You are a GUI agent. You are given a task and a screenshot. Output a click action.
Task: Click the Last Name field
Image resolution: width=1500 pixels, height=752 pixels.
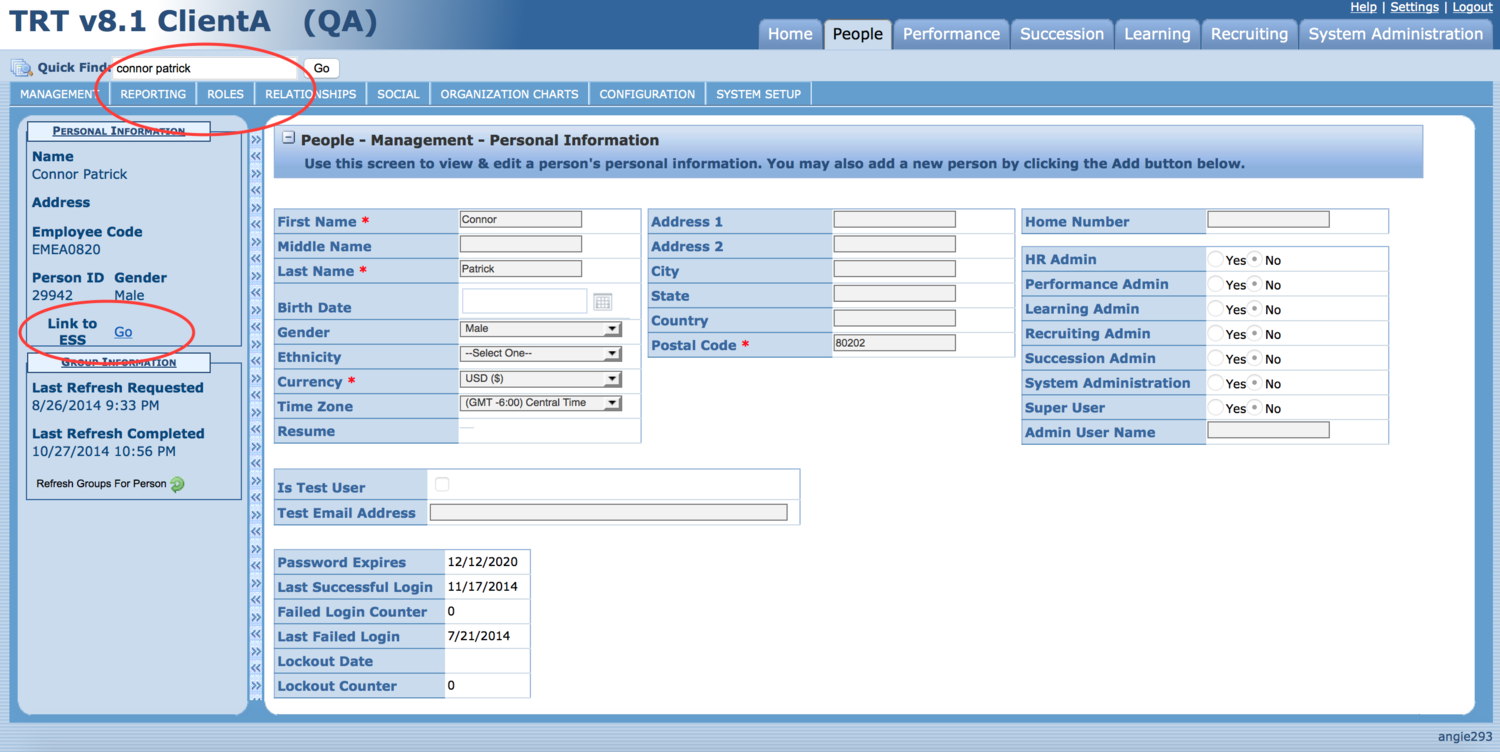click(x=520, y=268)
